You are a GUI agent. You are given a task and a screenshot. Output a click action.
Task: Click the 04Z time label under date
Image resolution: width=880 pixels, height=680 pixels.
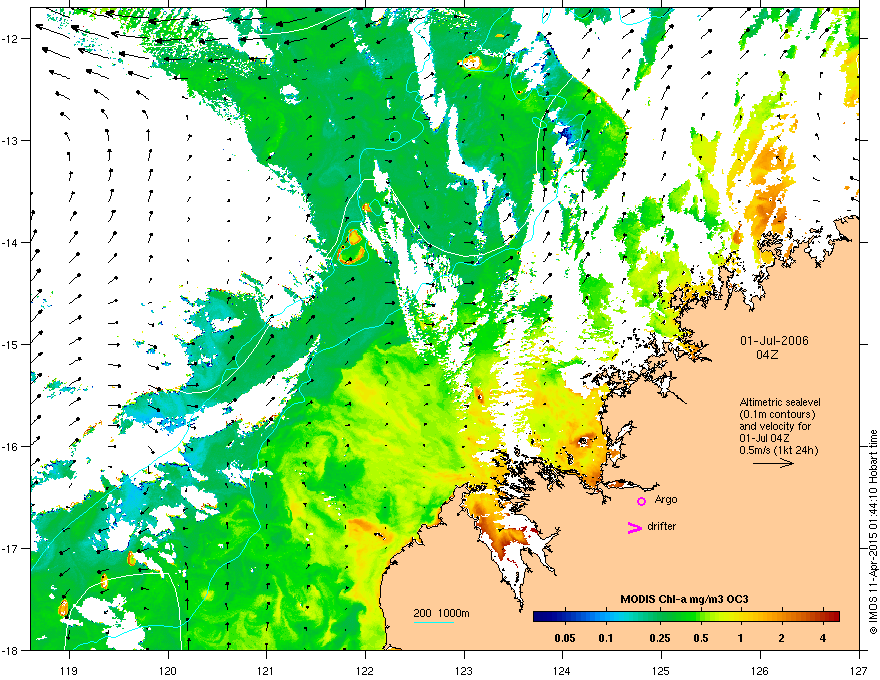[768, 355]
